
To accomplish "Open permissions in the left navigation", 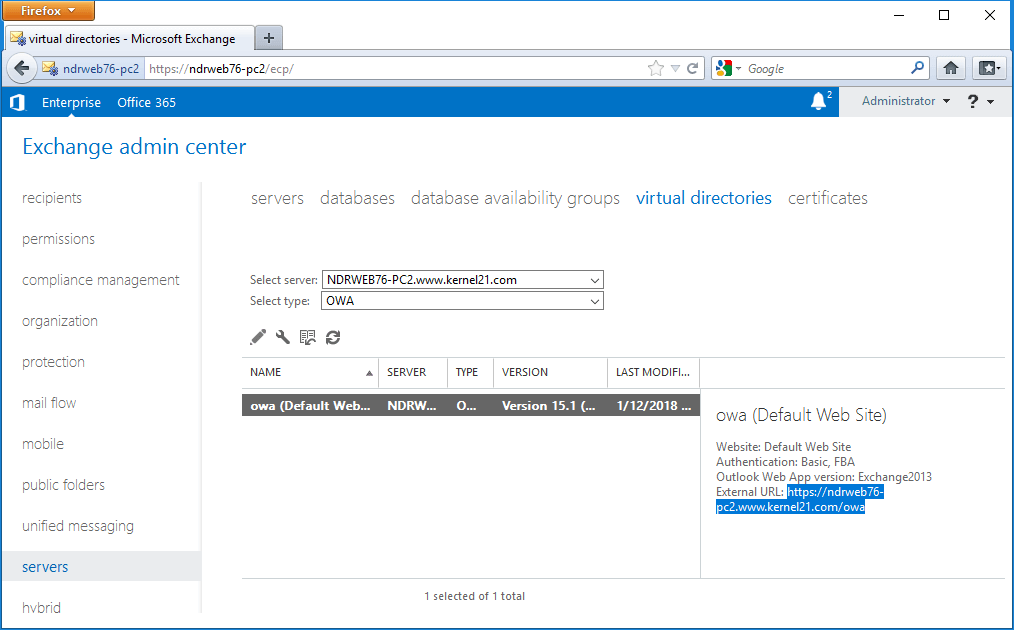I will [x=58, y=239].
